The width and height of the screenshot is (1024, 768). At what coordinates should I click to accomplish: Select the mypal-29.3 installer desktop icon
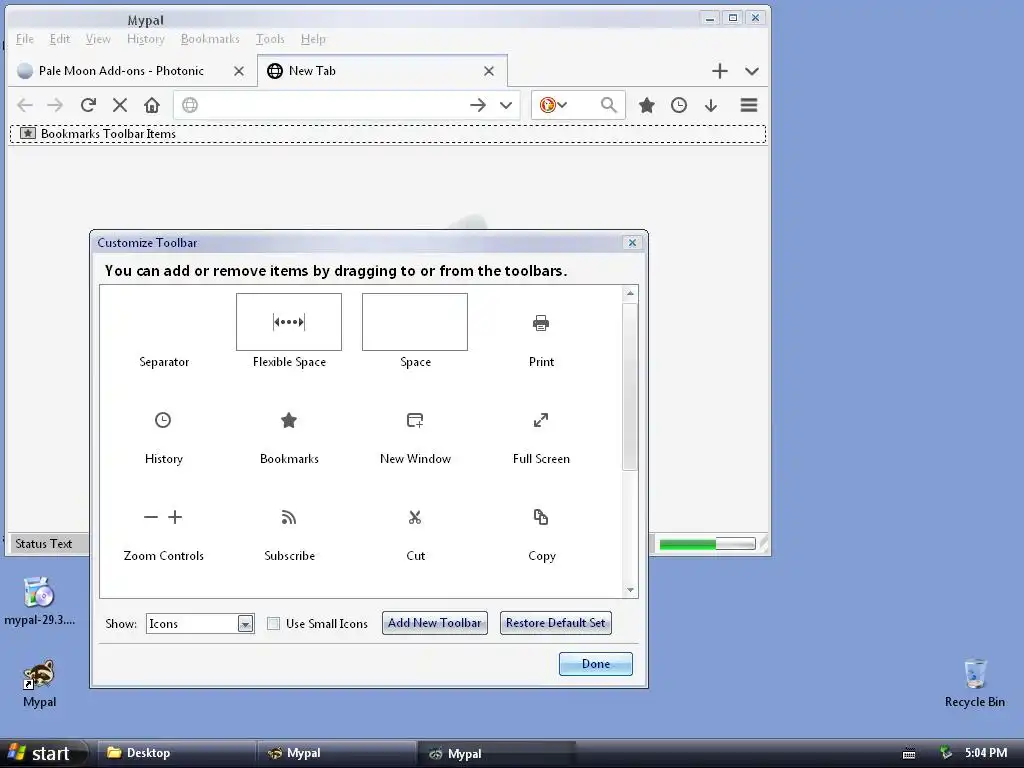pyautogui.click(x=39, y=601)
